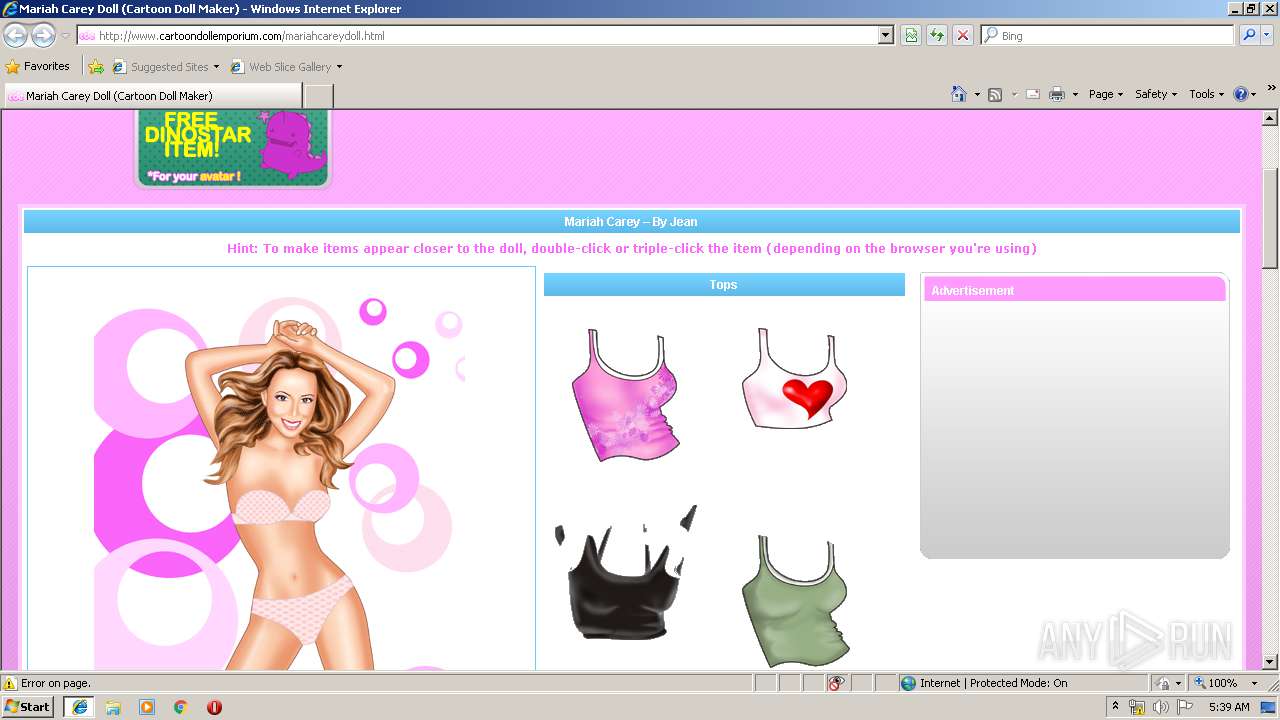Click the volume speaker tray icon
This screenshot has height=720, width=1280.
click(1160, 707)
